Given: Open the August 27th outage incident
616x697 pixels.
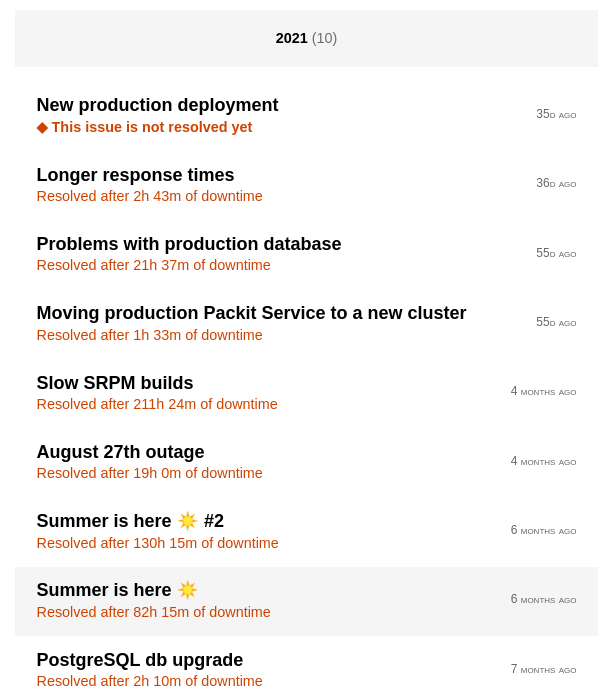Looking at the screenshot, I should [x=120, y=452].
